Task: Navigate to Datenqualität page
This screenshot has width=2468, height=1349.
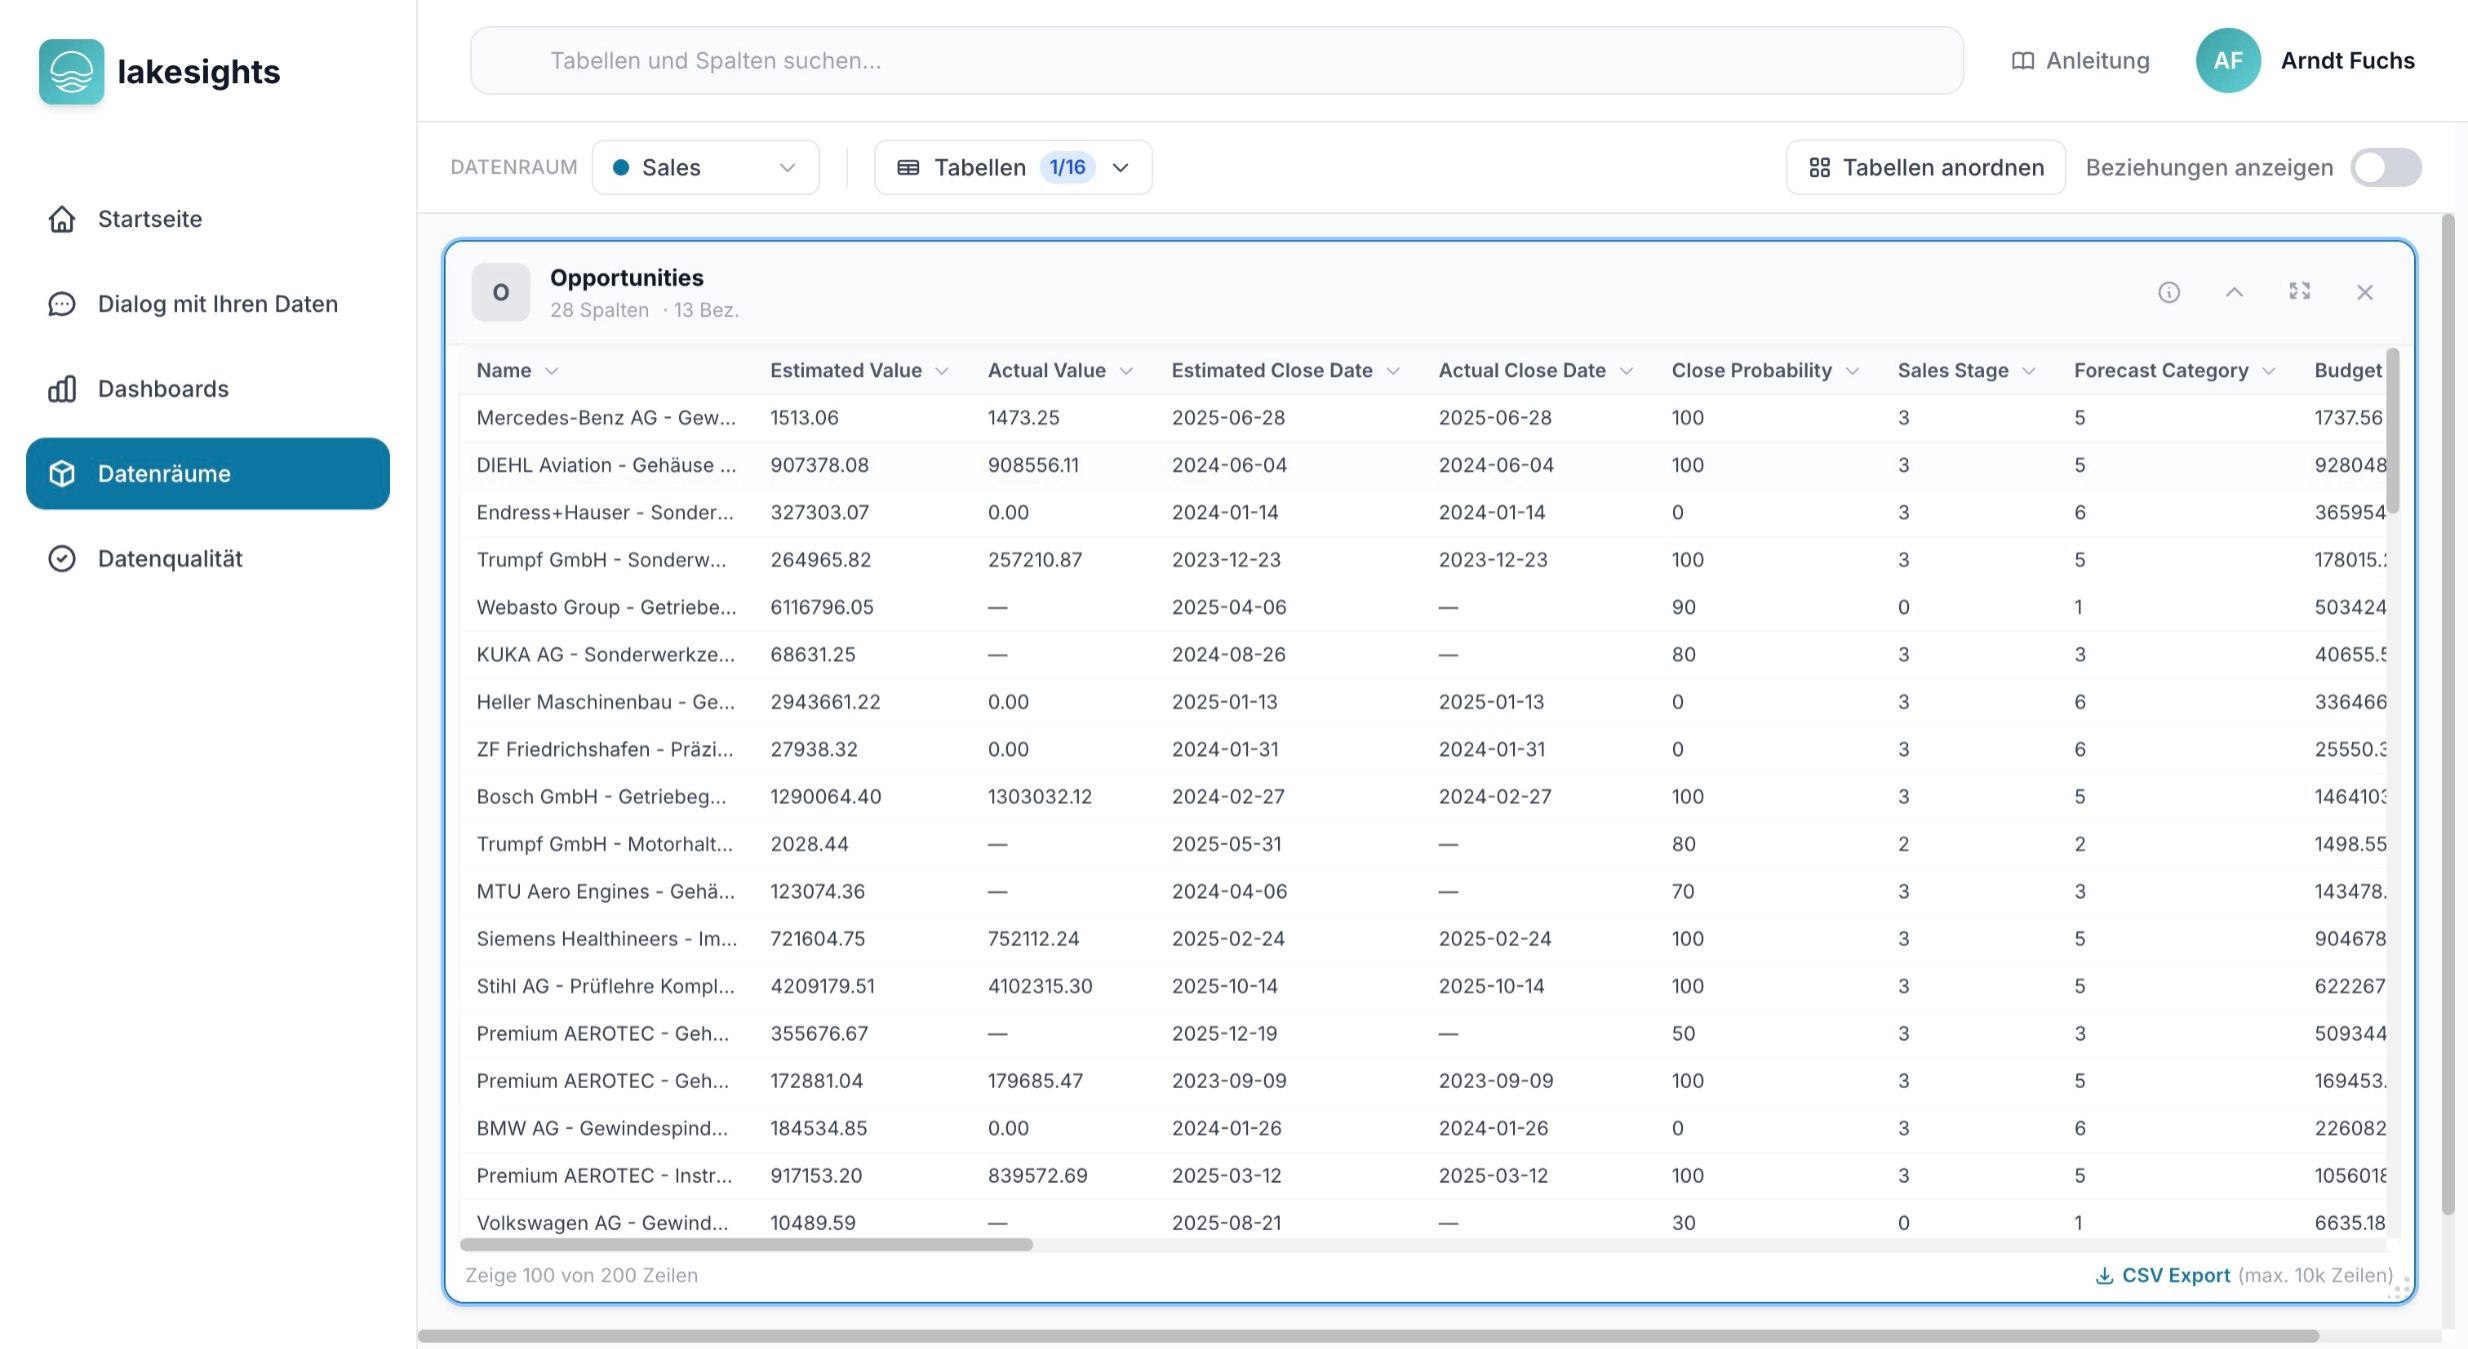Action: (170, 559)
